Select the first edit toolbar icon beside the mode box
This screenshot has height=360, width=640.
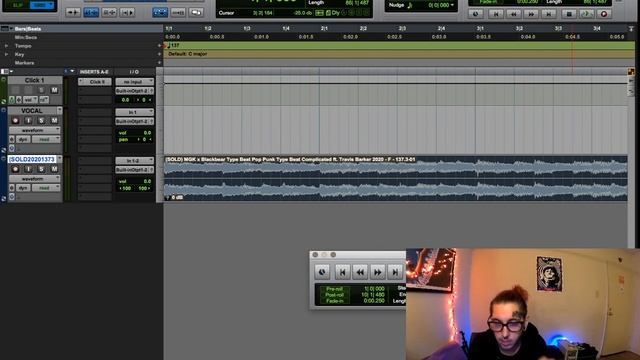[x=73, y=13]
